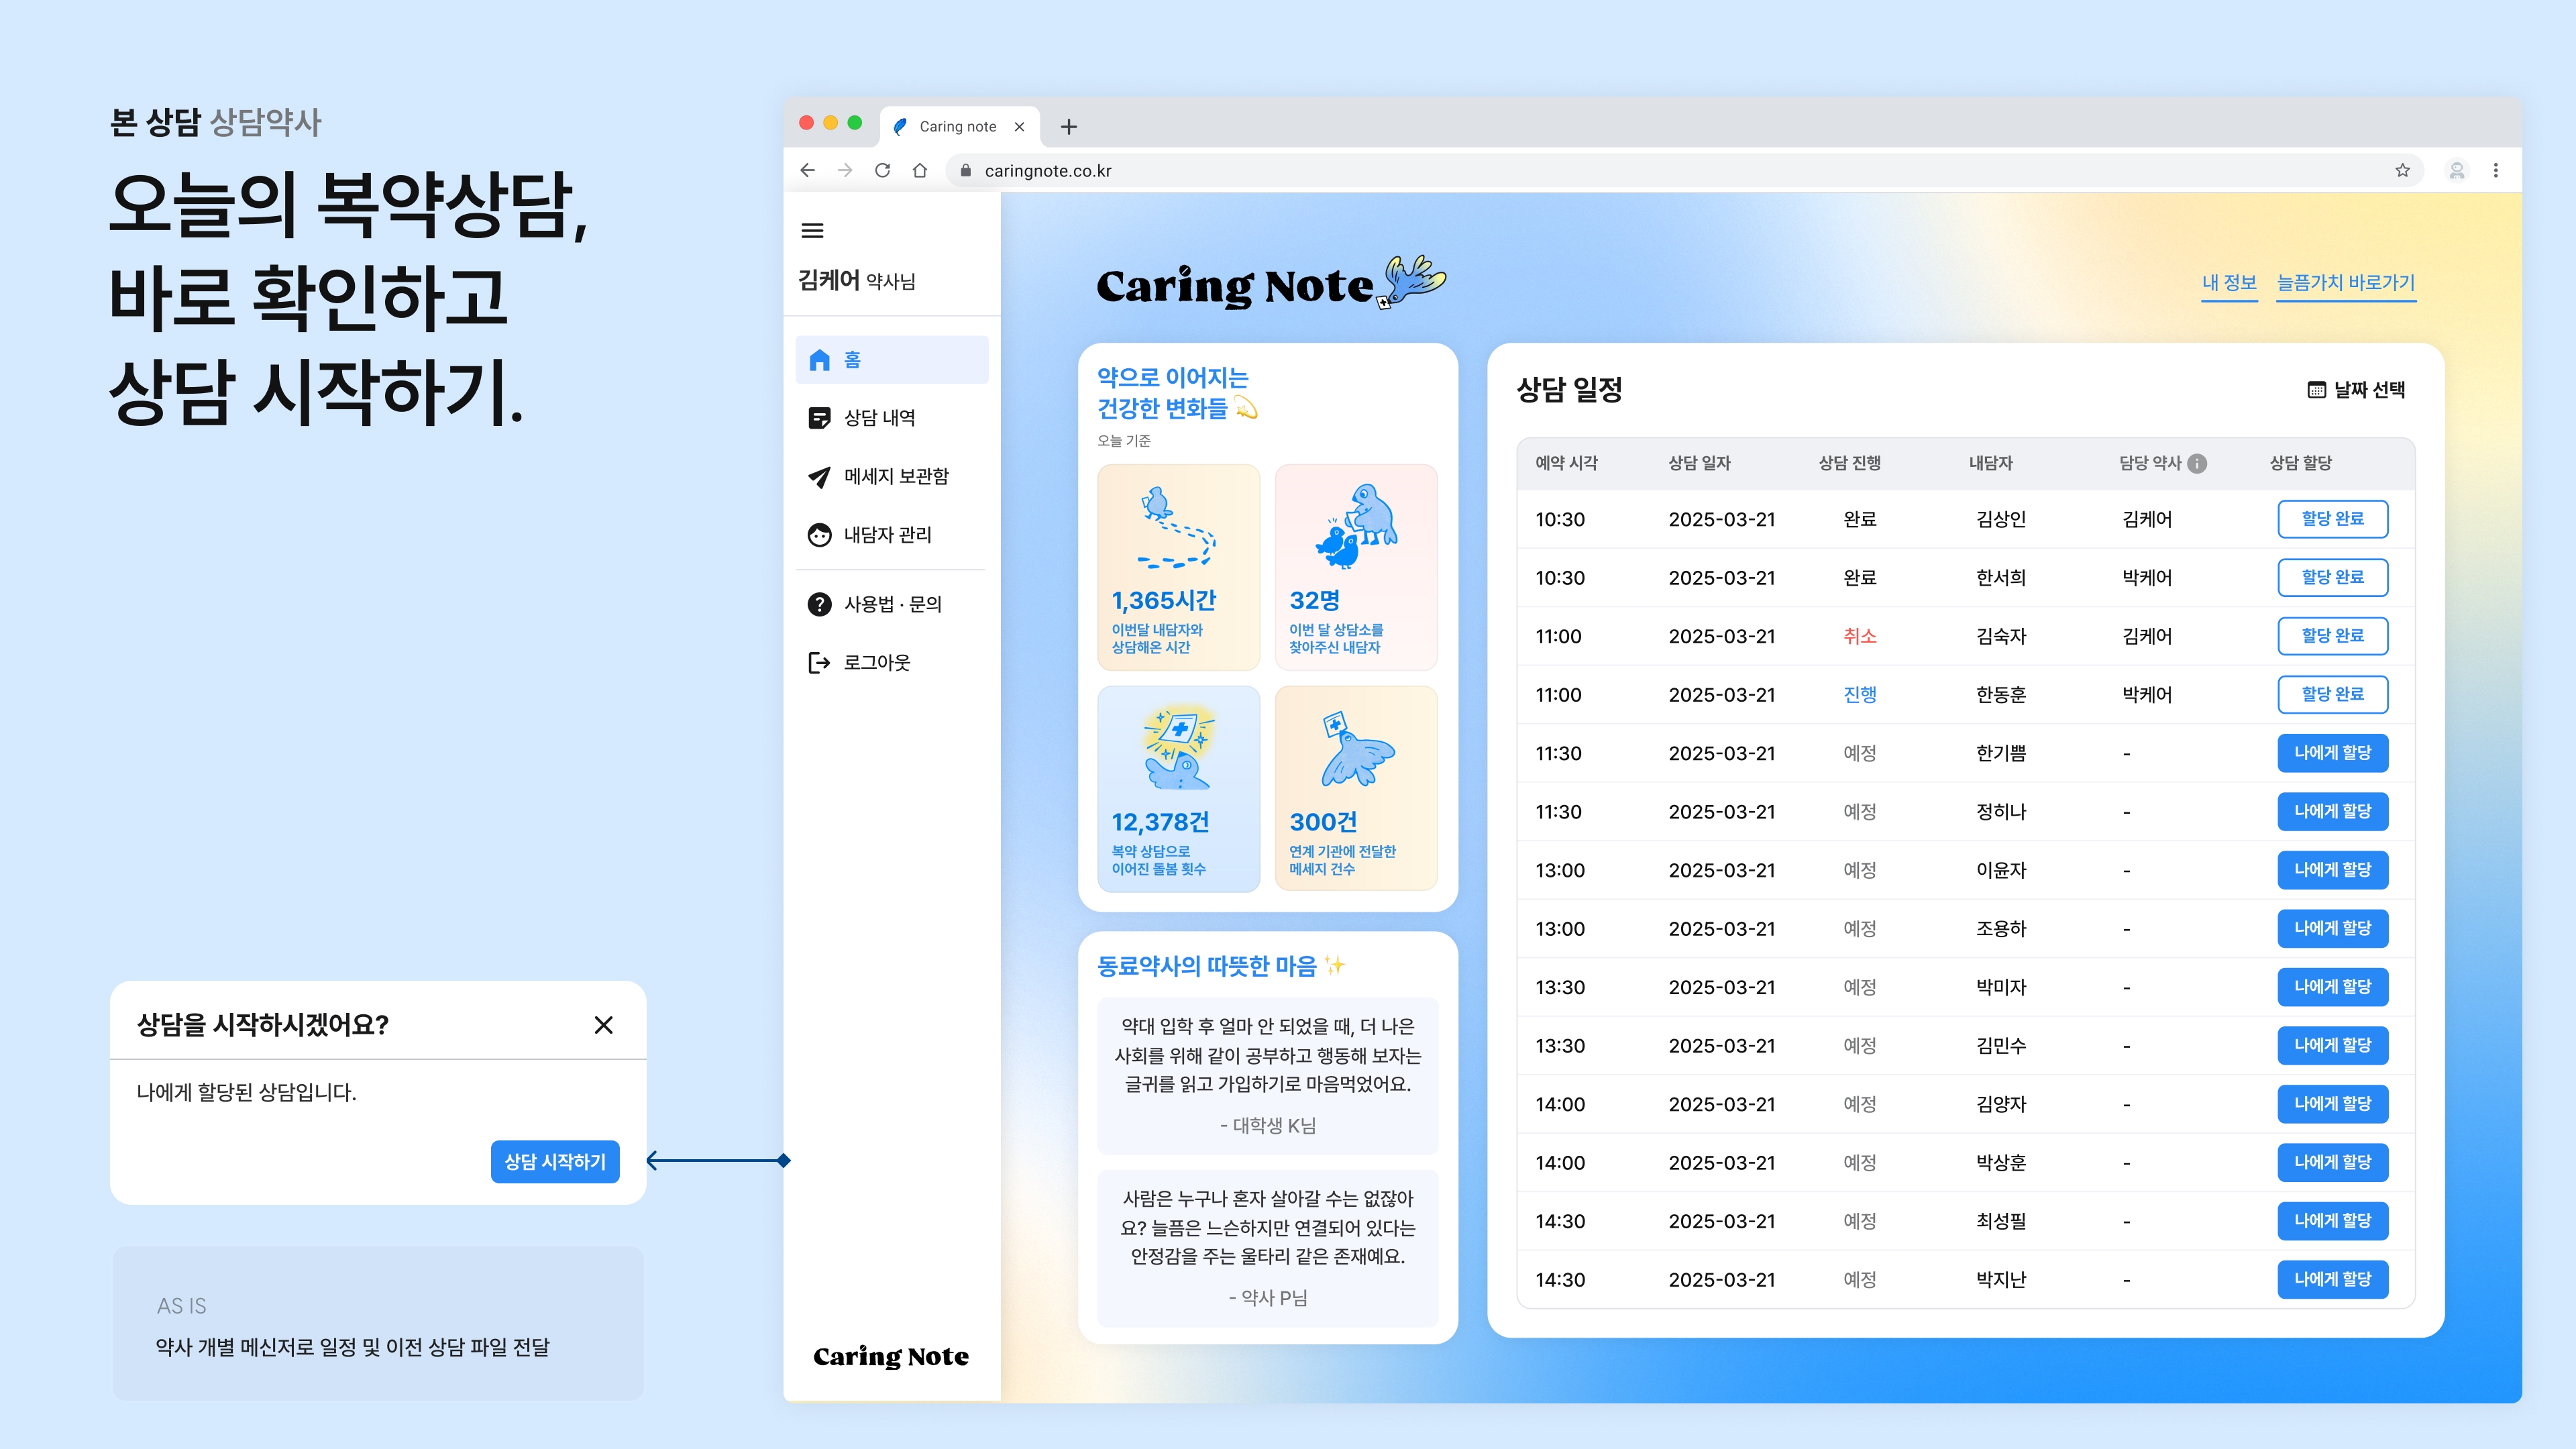Screen dimensions: 2576x1449
Task: Select 홈 in the sidebar
Action: (x=891, y=360)
